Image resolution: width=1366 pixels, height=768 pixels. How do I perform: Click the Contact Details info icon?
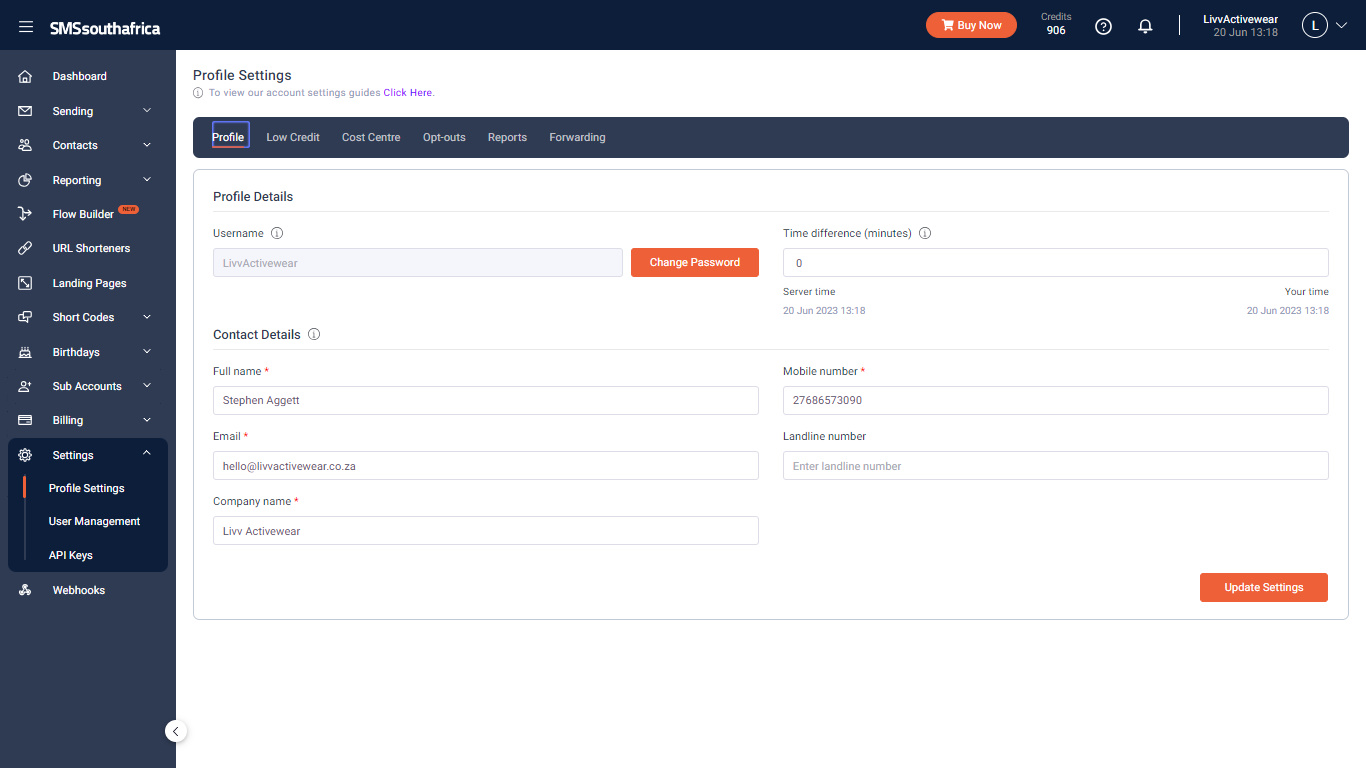coord(314,334)
